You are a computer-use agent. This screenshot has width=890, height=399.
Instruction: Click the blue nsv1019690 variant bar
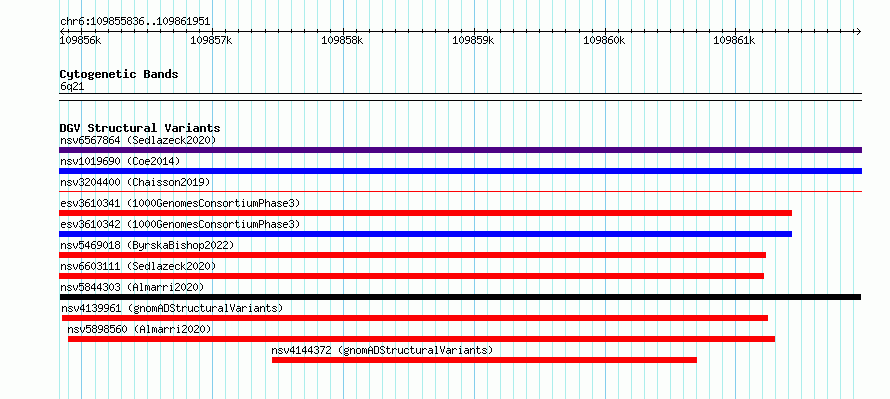[x=460, y=171]
